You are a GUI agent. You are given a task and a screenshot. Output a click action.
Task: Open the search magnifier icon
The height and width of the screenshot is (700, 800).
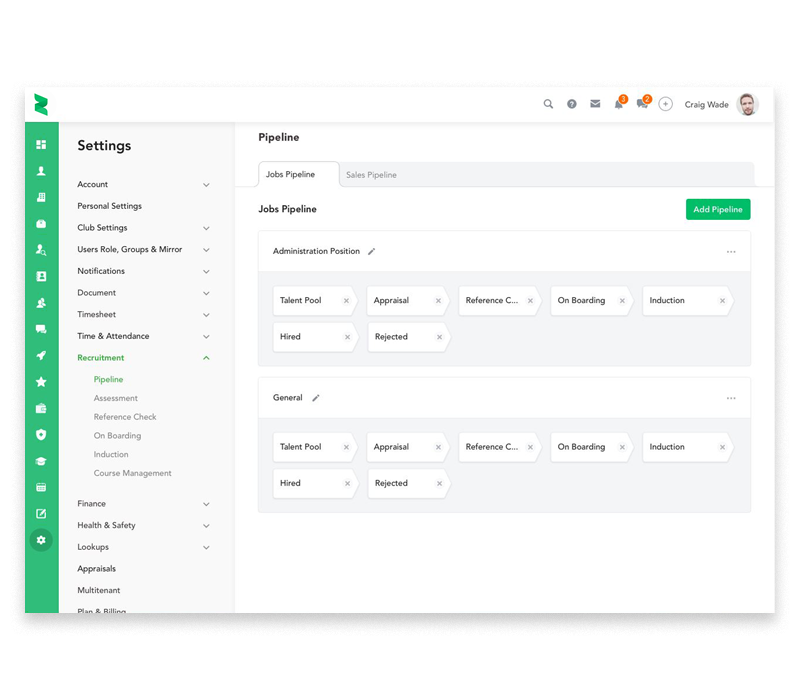point(548,104)
